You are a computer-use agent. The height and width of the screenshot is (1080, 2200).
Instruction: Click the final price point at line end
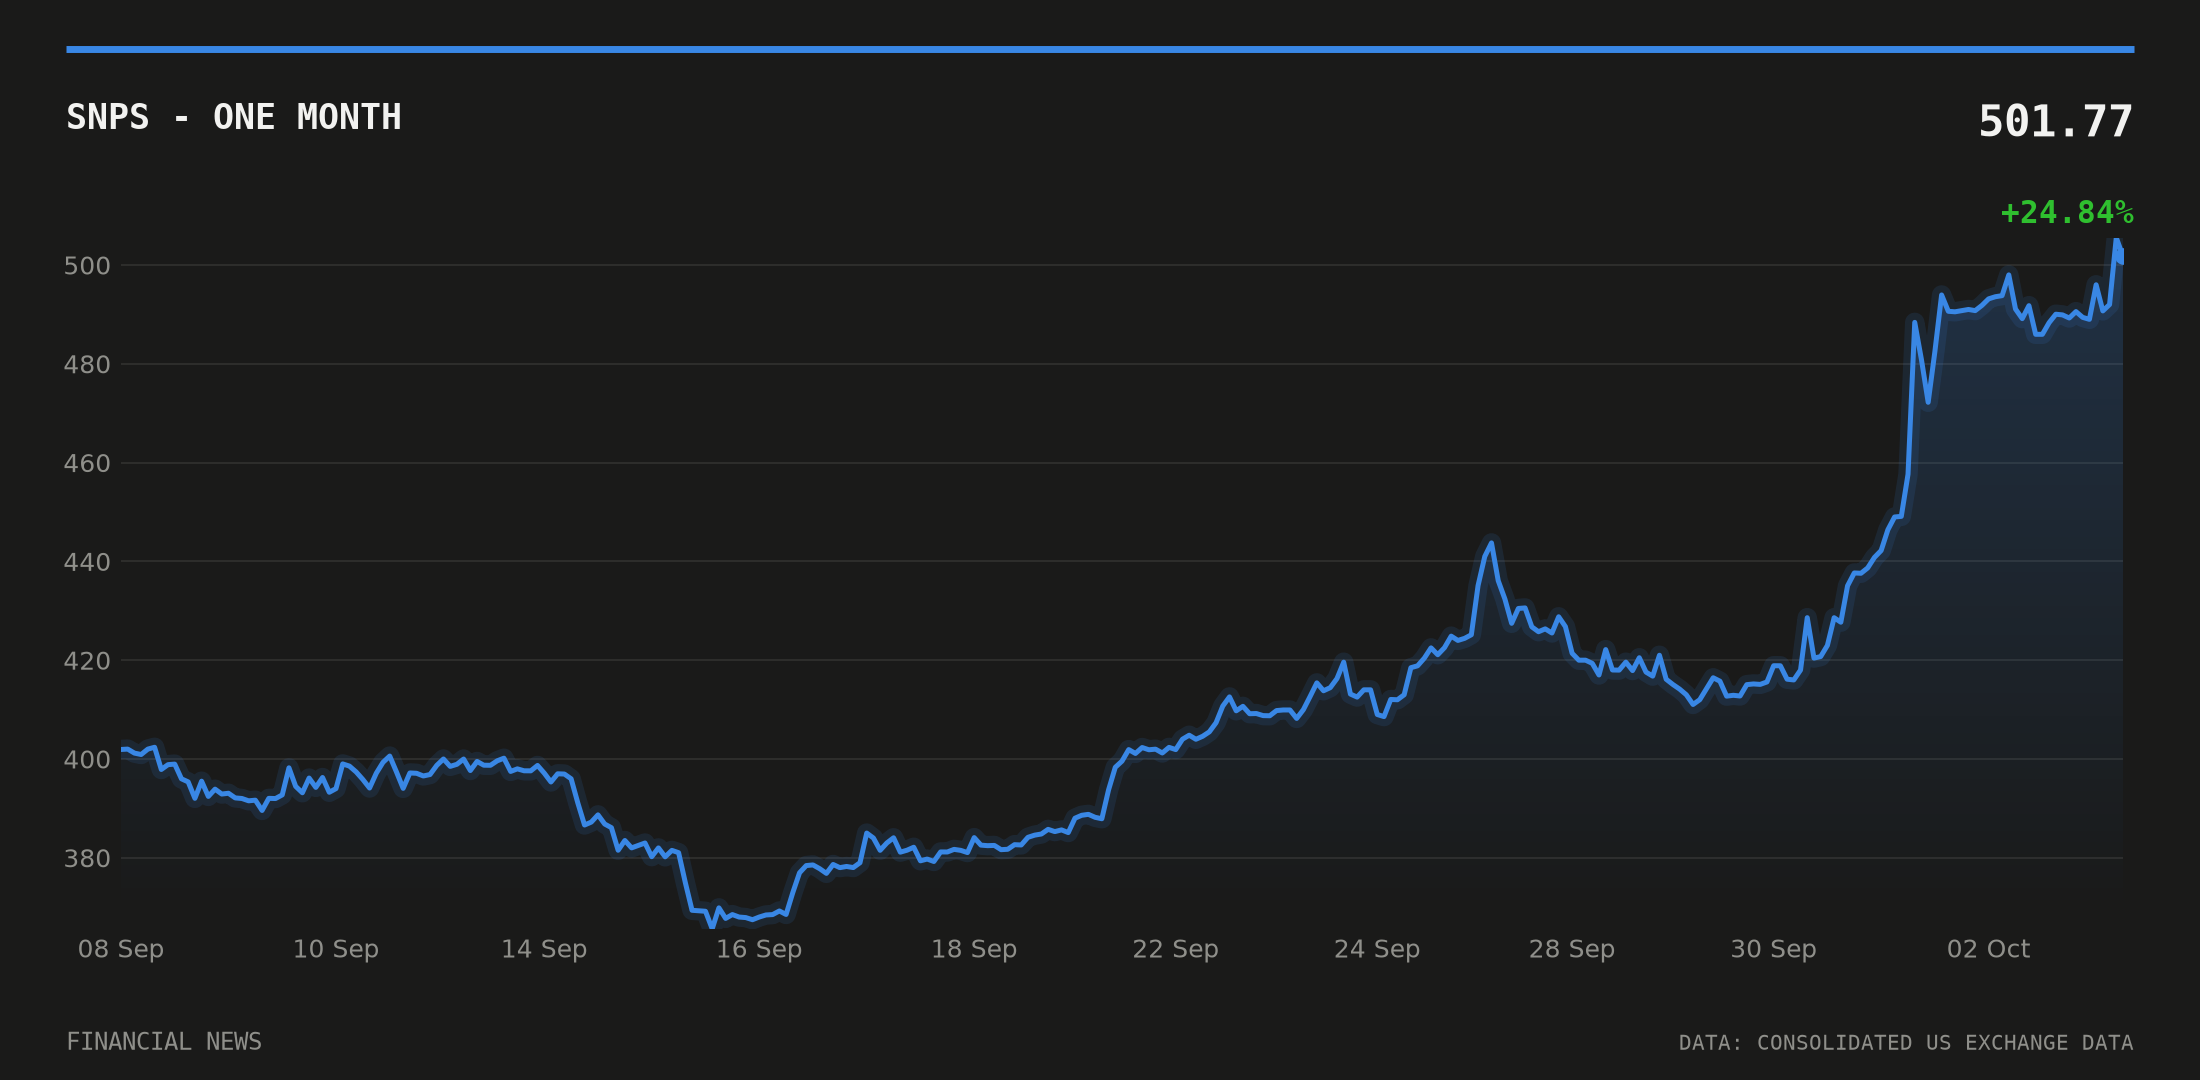pyautogui.click(x=2121, y=256)
